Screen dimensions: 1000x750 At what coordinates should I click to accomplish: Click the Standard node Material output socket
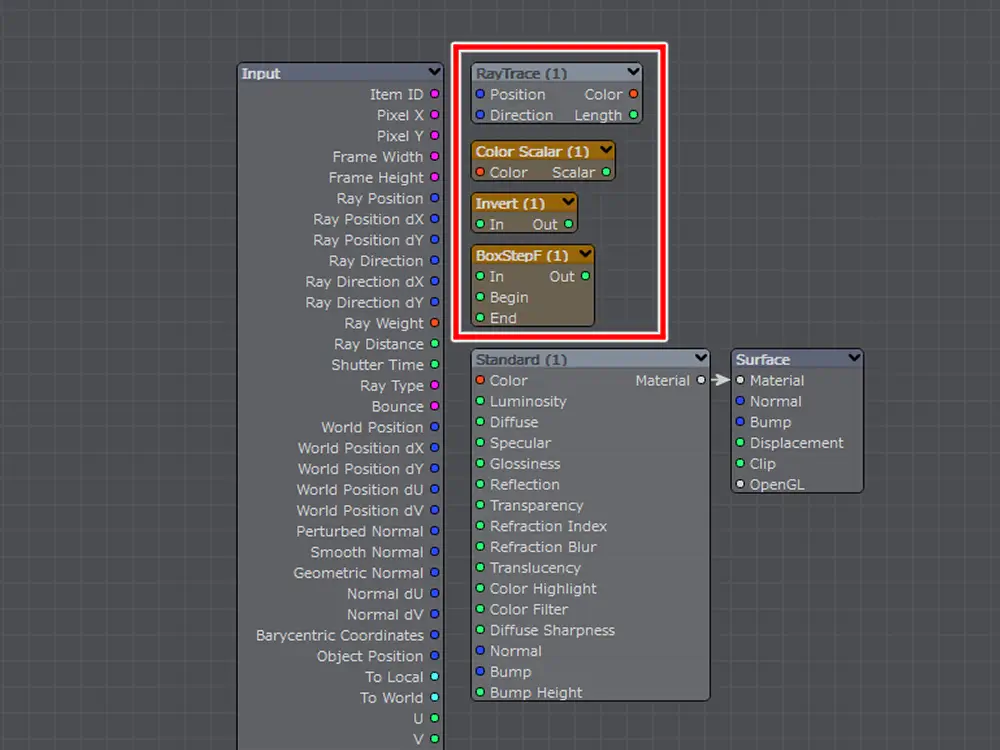[701, 380]
